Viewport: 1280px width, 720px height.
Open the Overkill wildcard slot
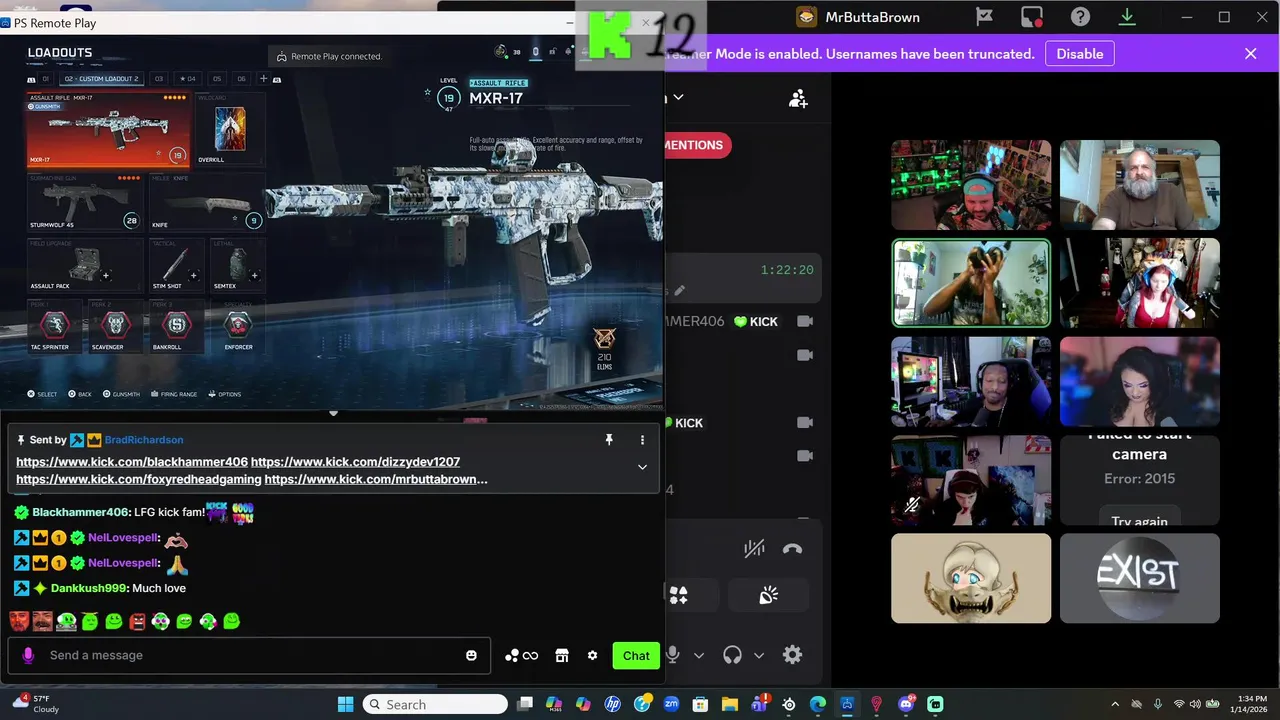pyautogui.click(x=229, y=130)
